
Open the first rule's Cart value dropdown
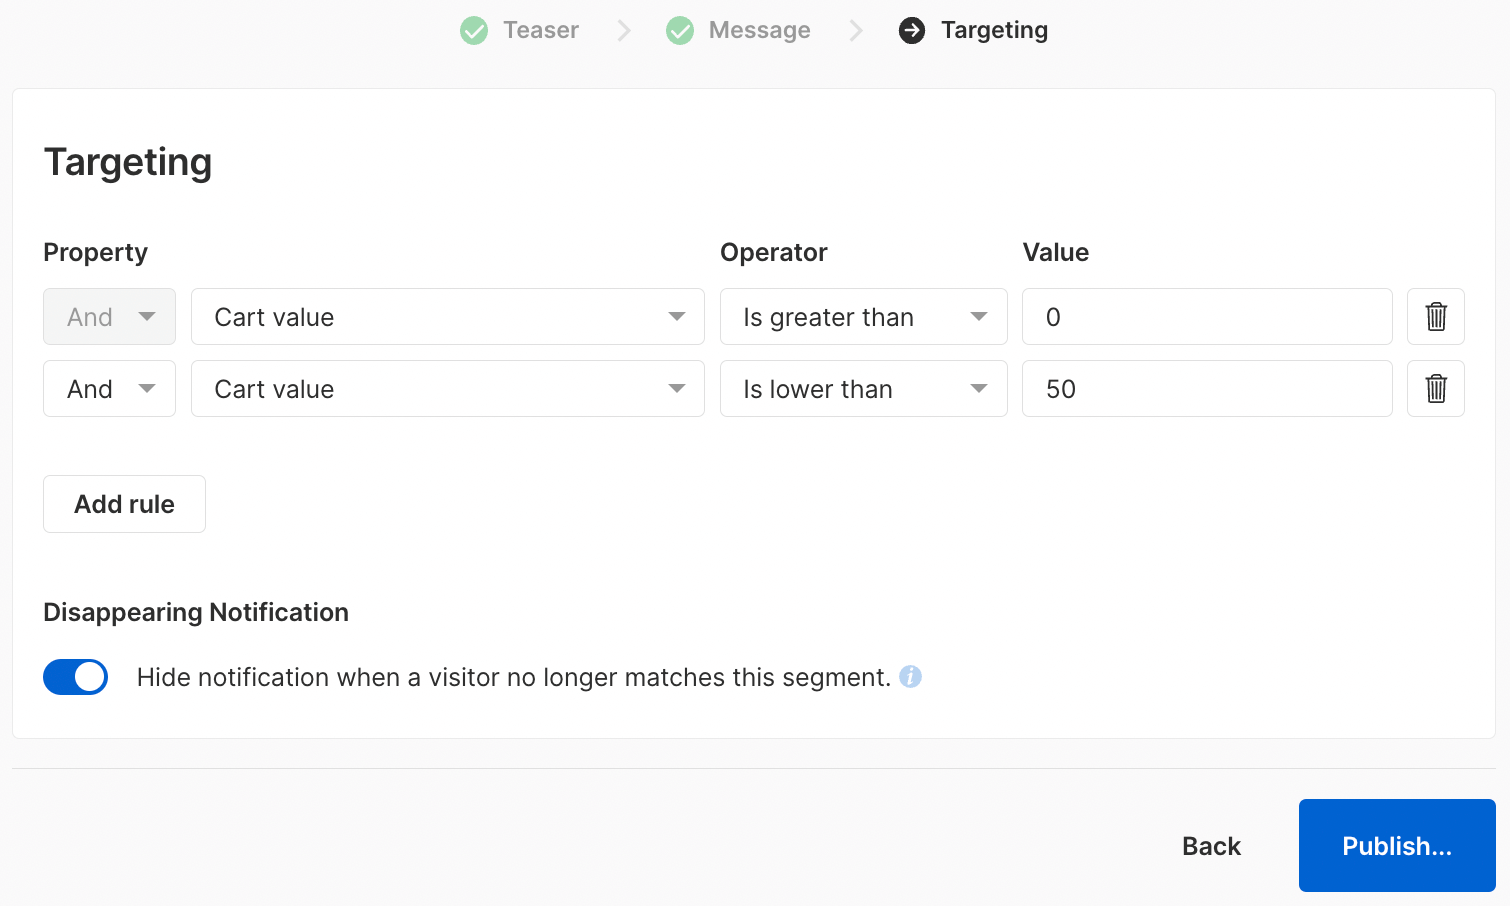[447, 317]
